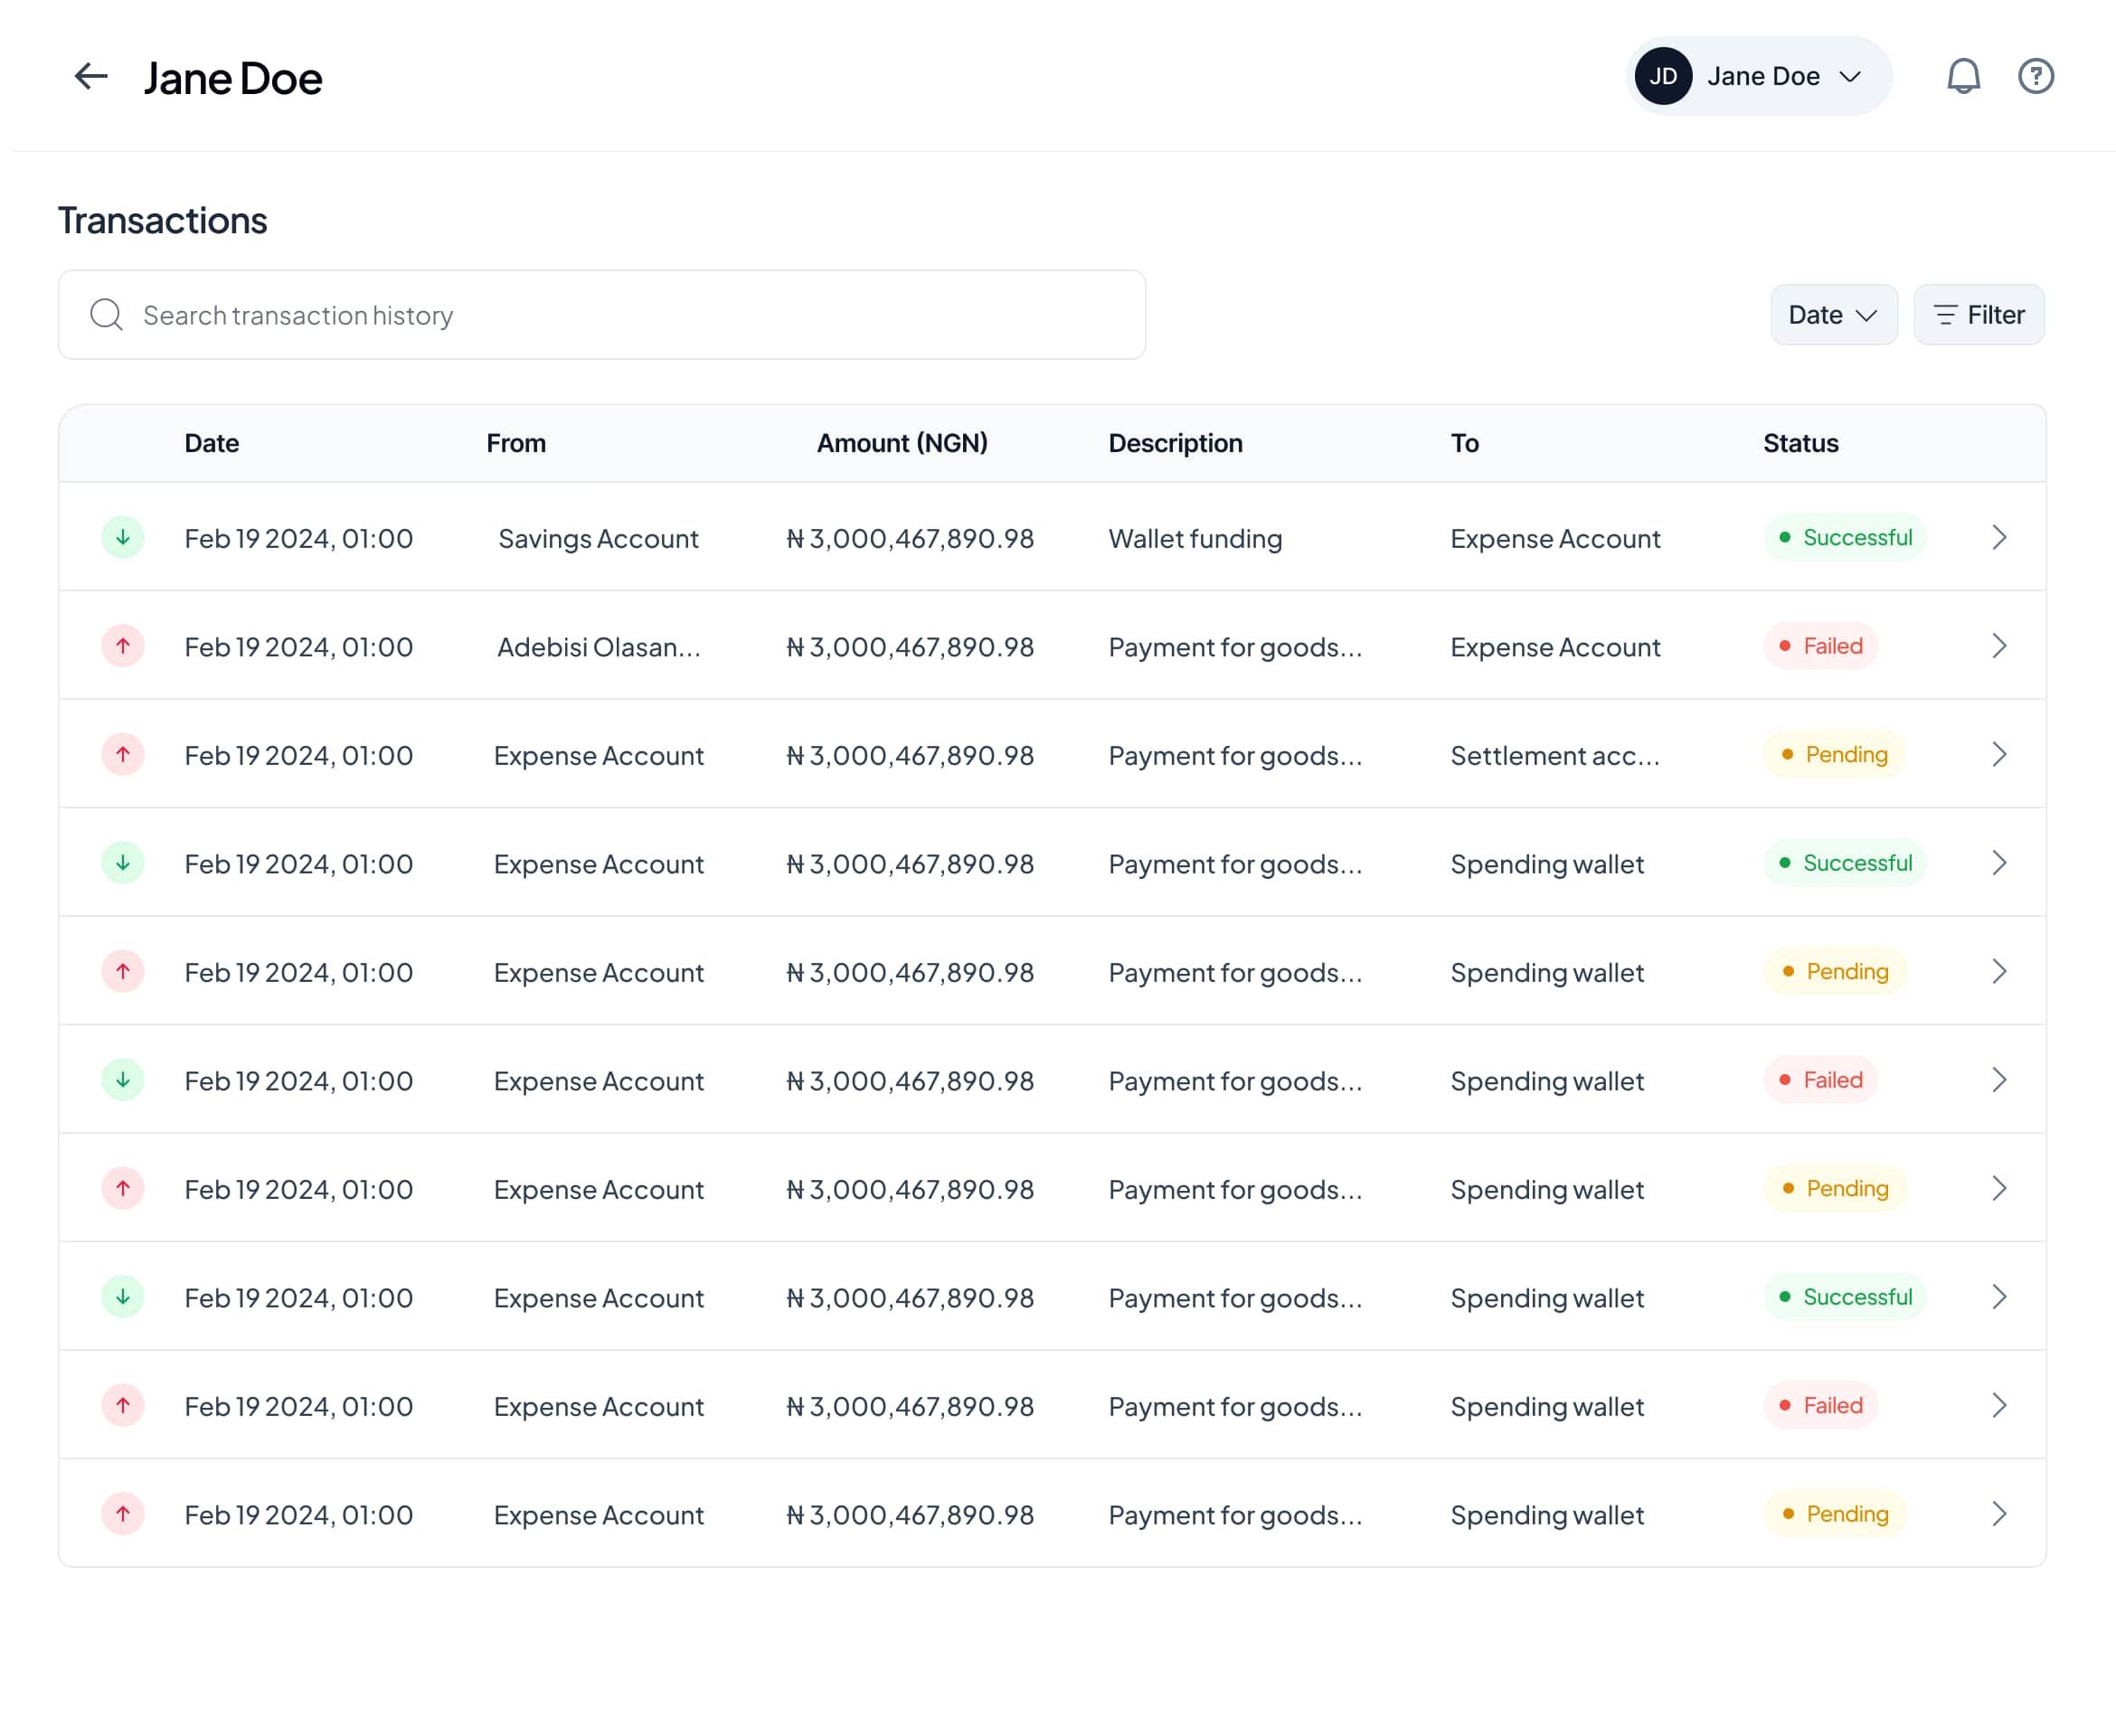Click green incoming arrow on Wallet funding row
Viewport: 2116px width, 1736px height.
(x=123, y=538)
